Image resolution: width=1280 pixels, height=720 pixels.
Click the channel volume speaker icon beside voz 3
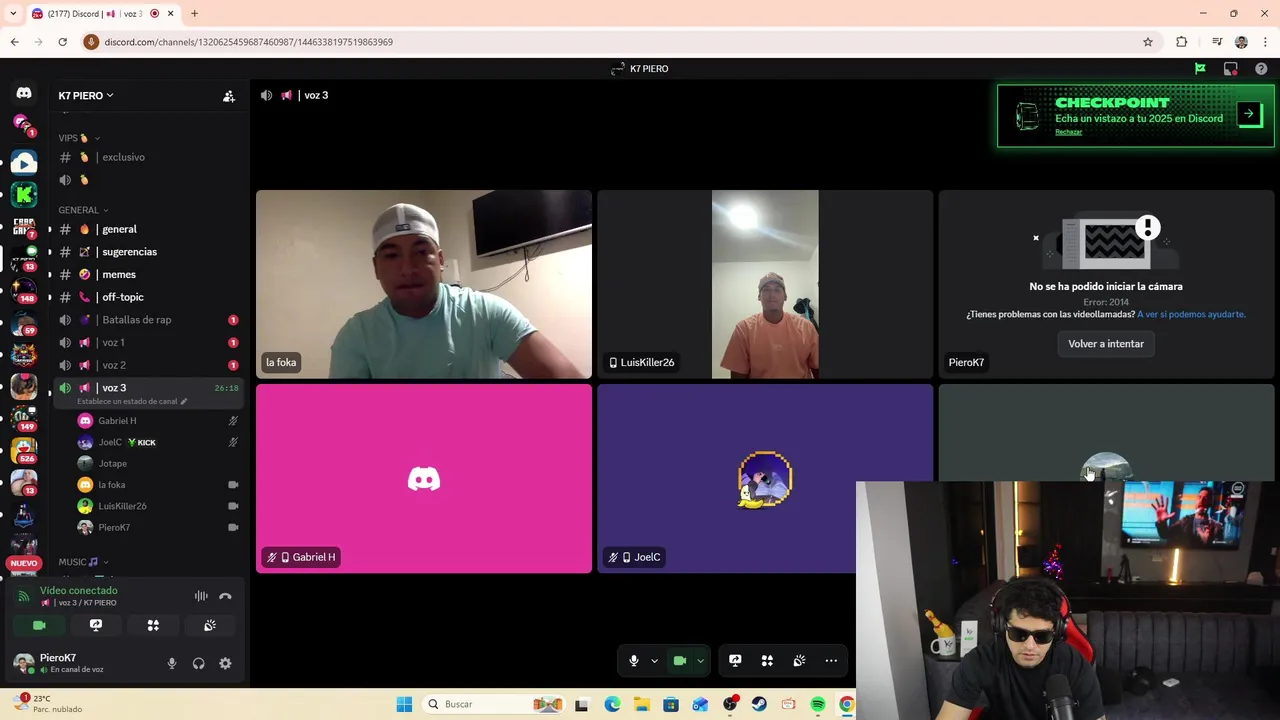(266, 95)
